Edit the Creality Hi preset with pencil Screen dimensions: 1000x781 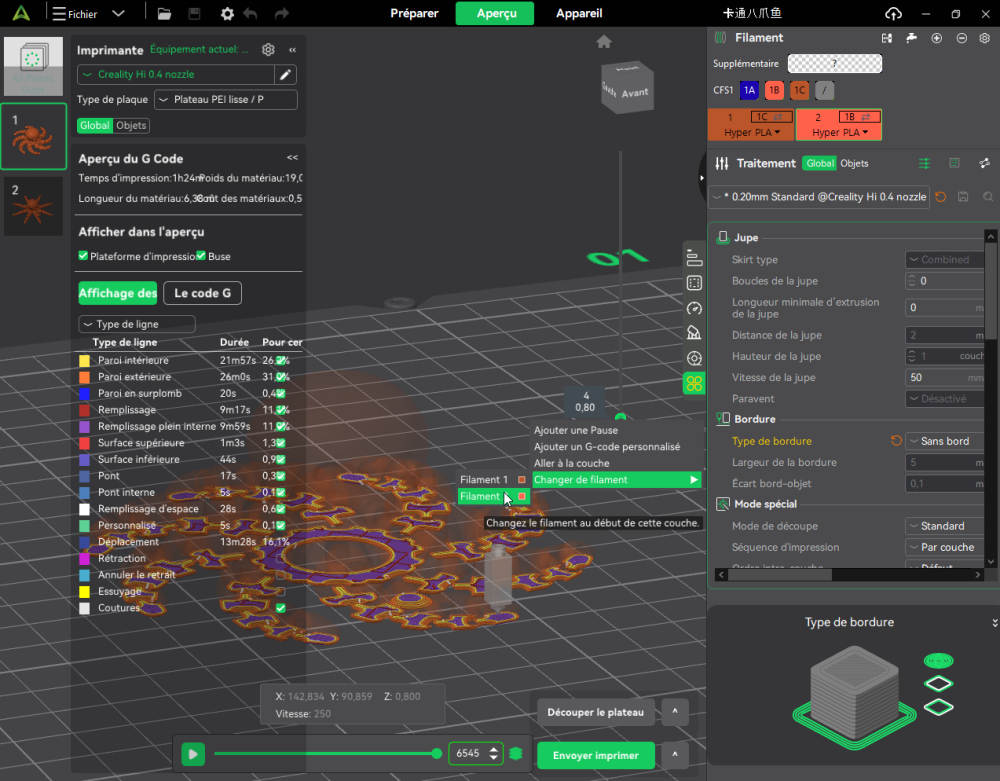point(286,75)
